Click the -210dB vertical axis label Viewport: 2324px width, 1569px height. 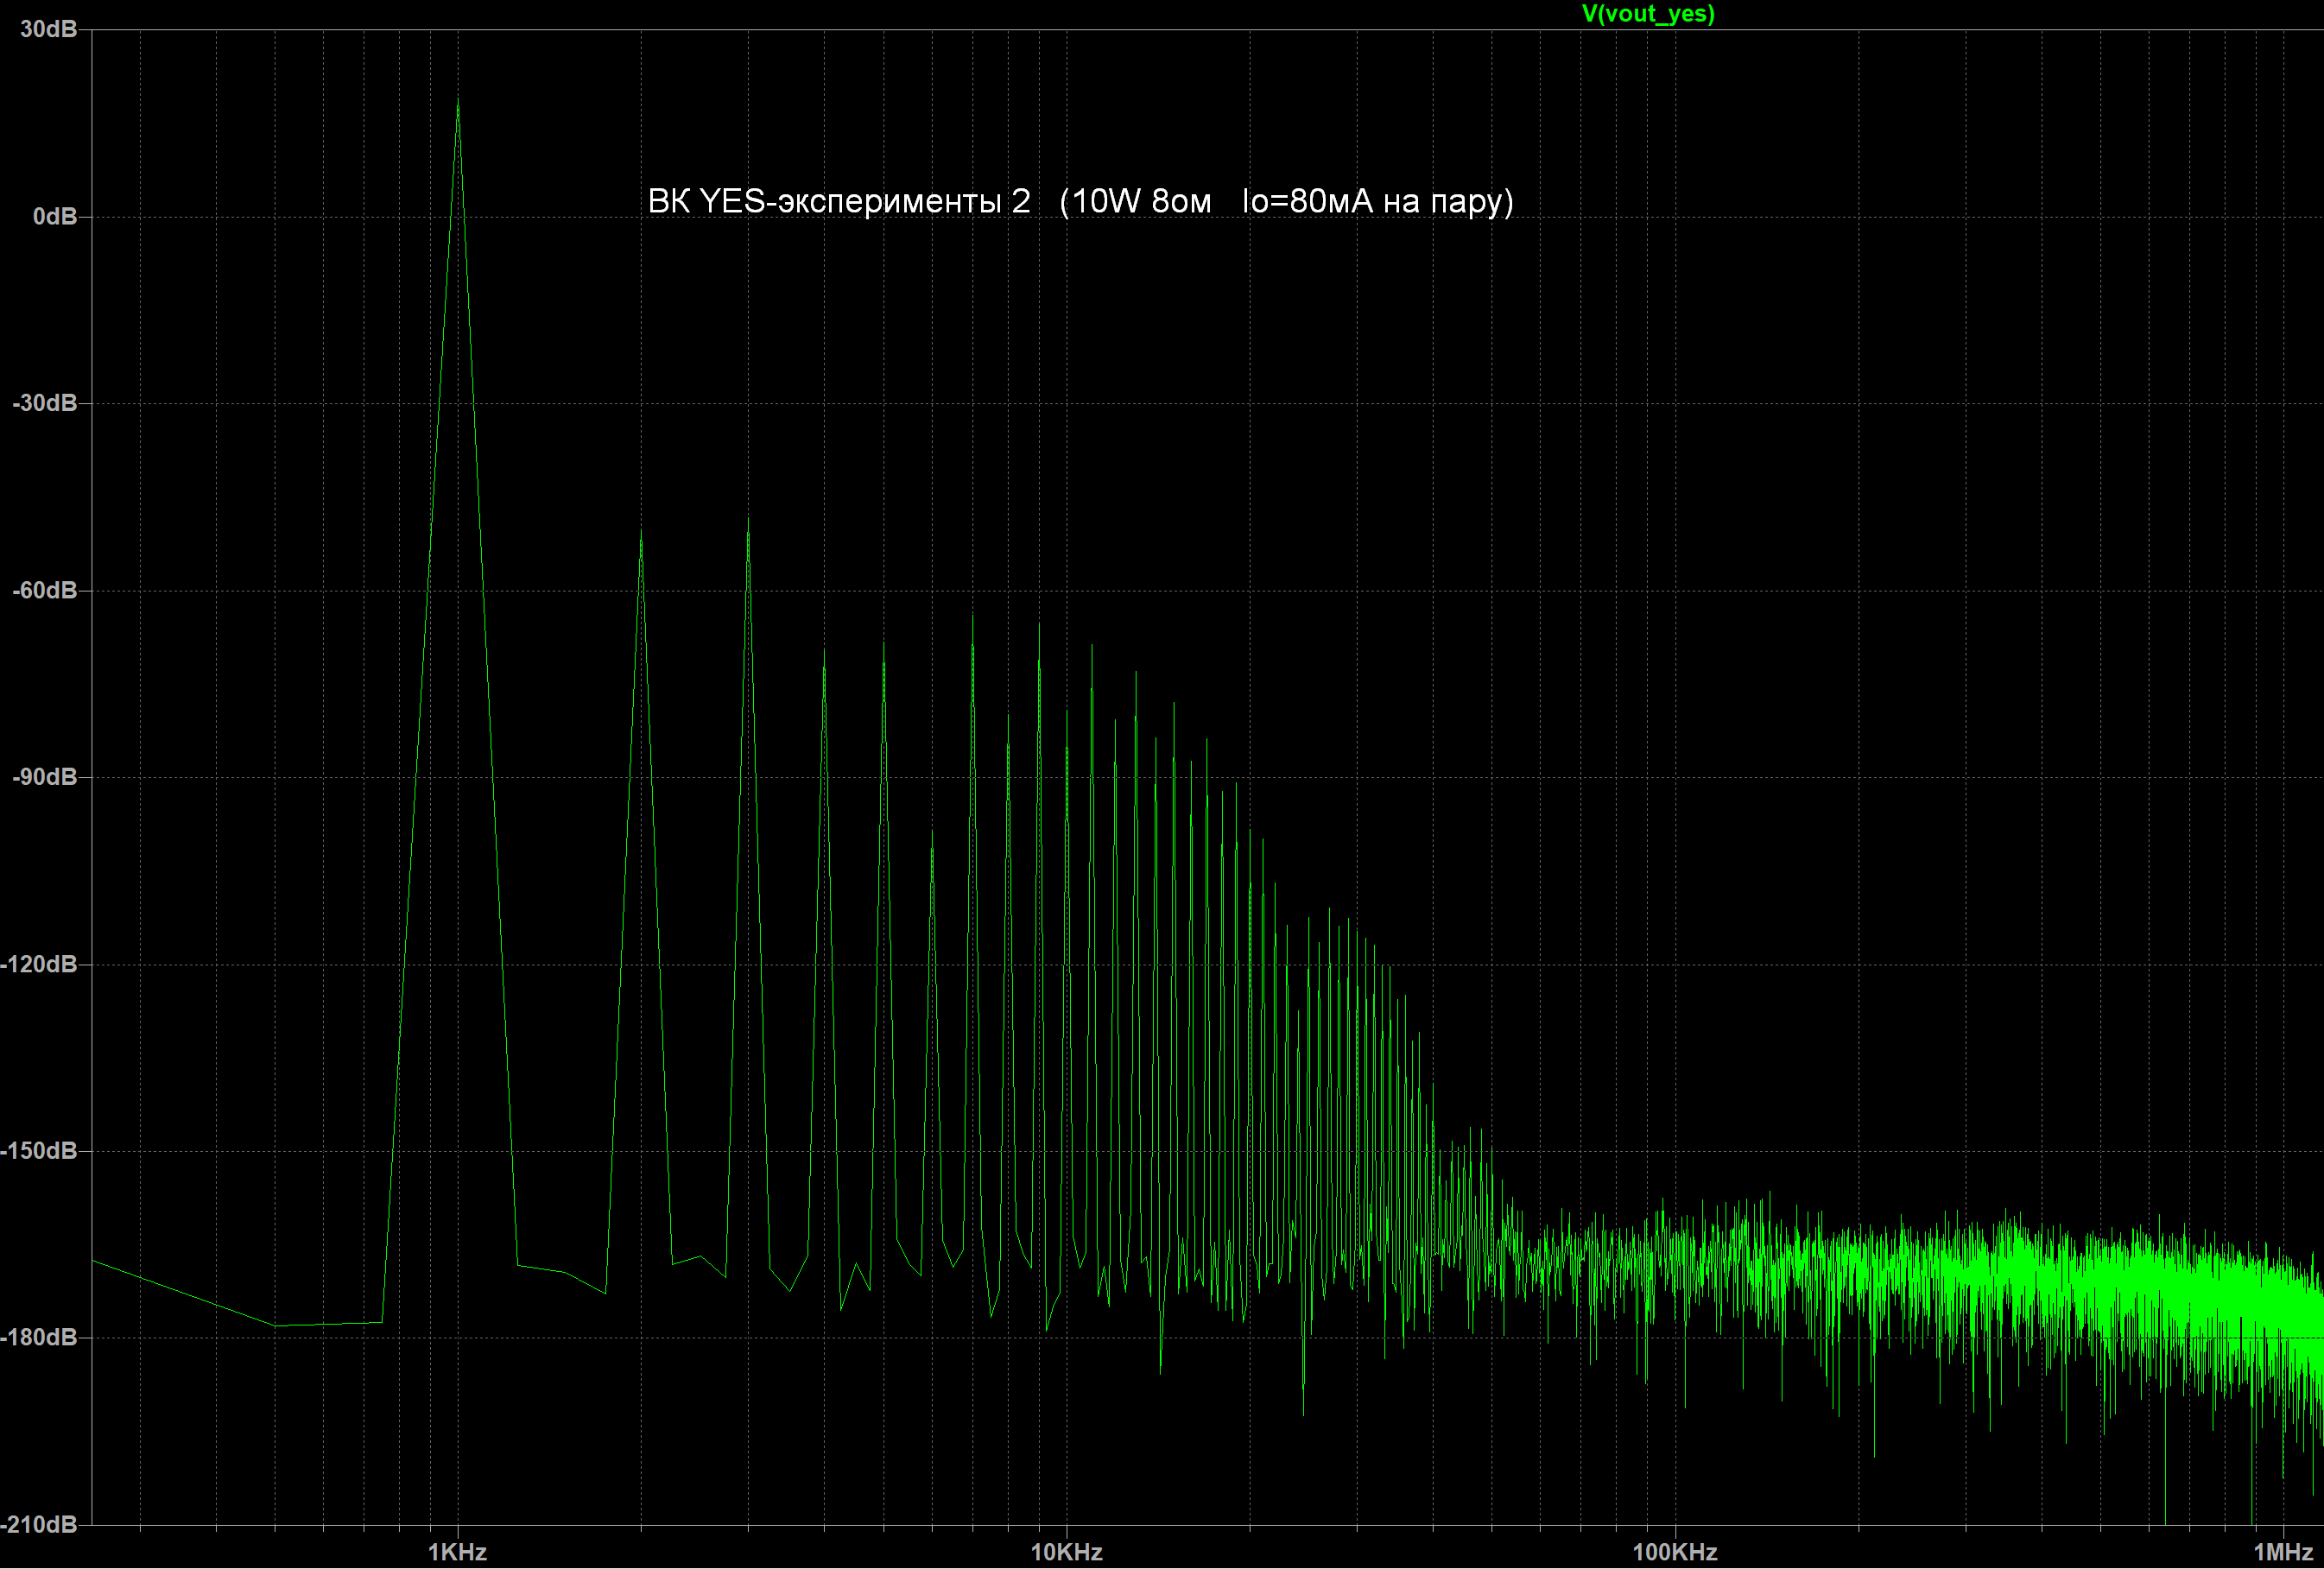point(39,1524)
